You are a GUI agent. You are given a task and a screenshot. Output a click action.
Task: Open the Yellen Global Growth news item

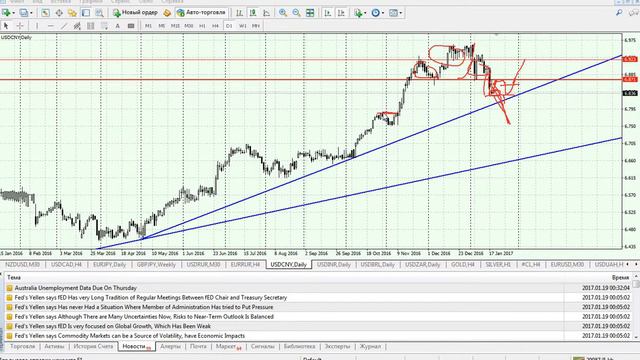(x=113, y=326)
